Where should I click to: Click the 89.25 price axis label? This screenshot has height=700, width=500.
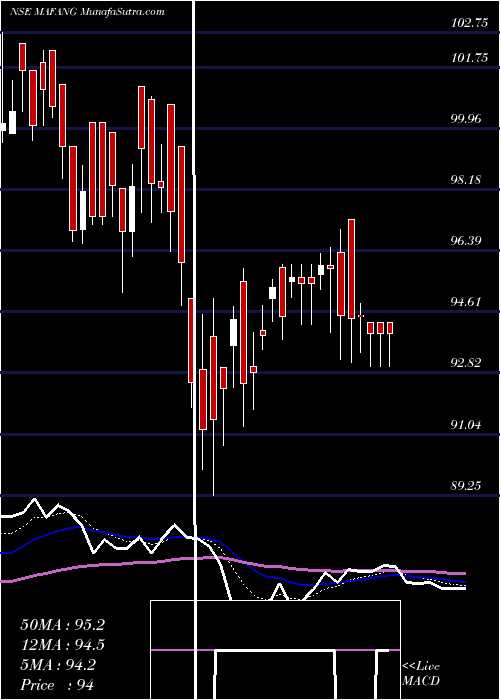pos(467,485)
